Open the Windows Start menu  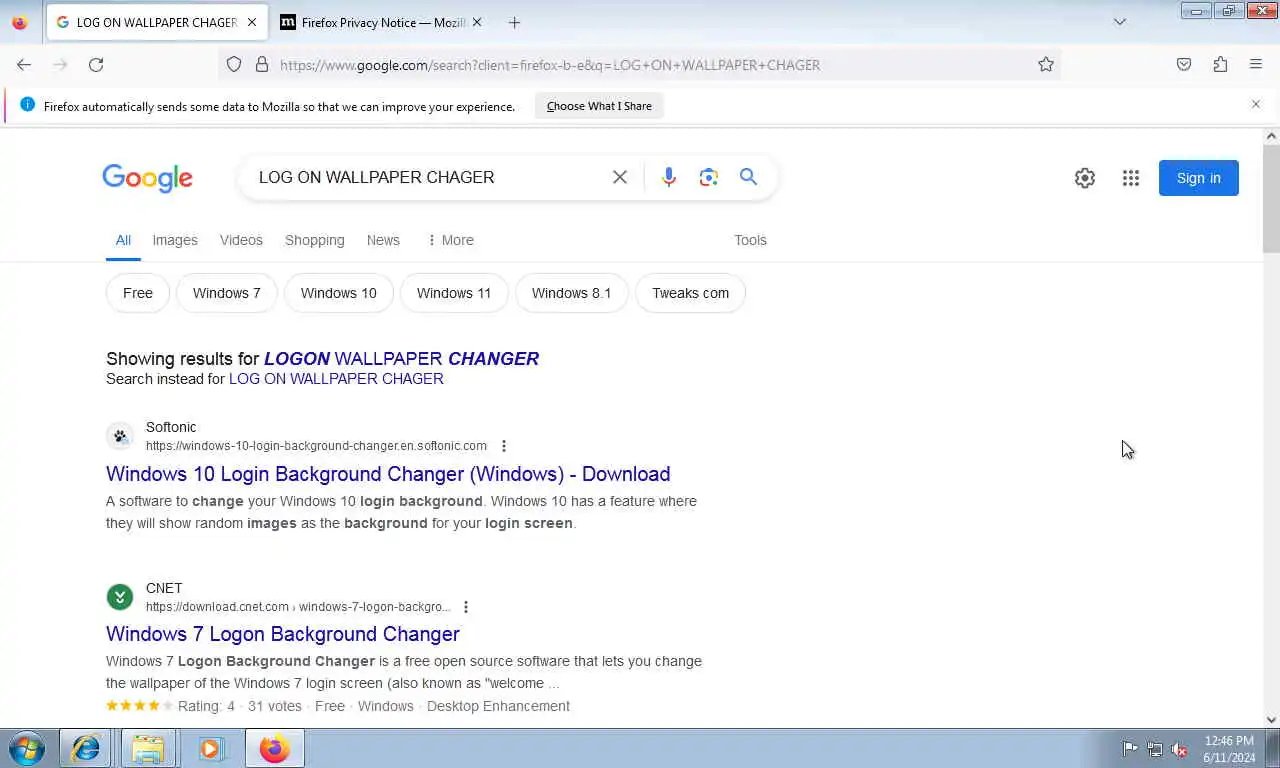point(27,749)
